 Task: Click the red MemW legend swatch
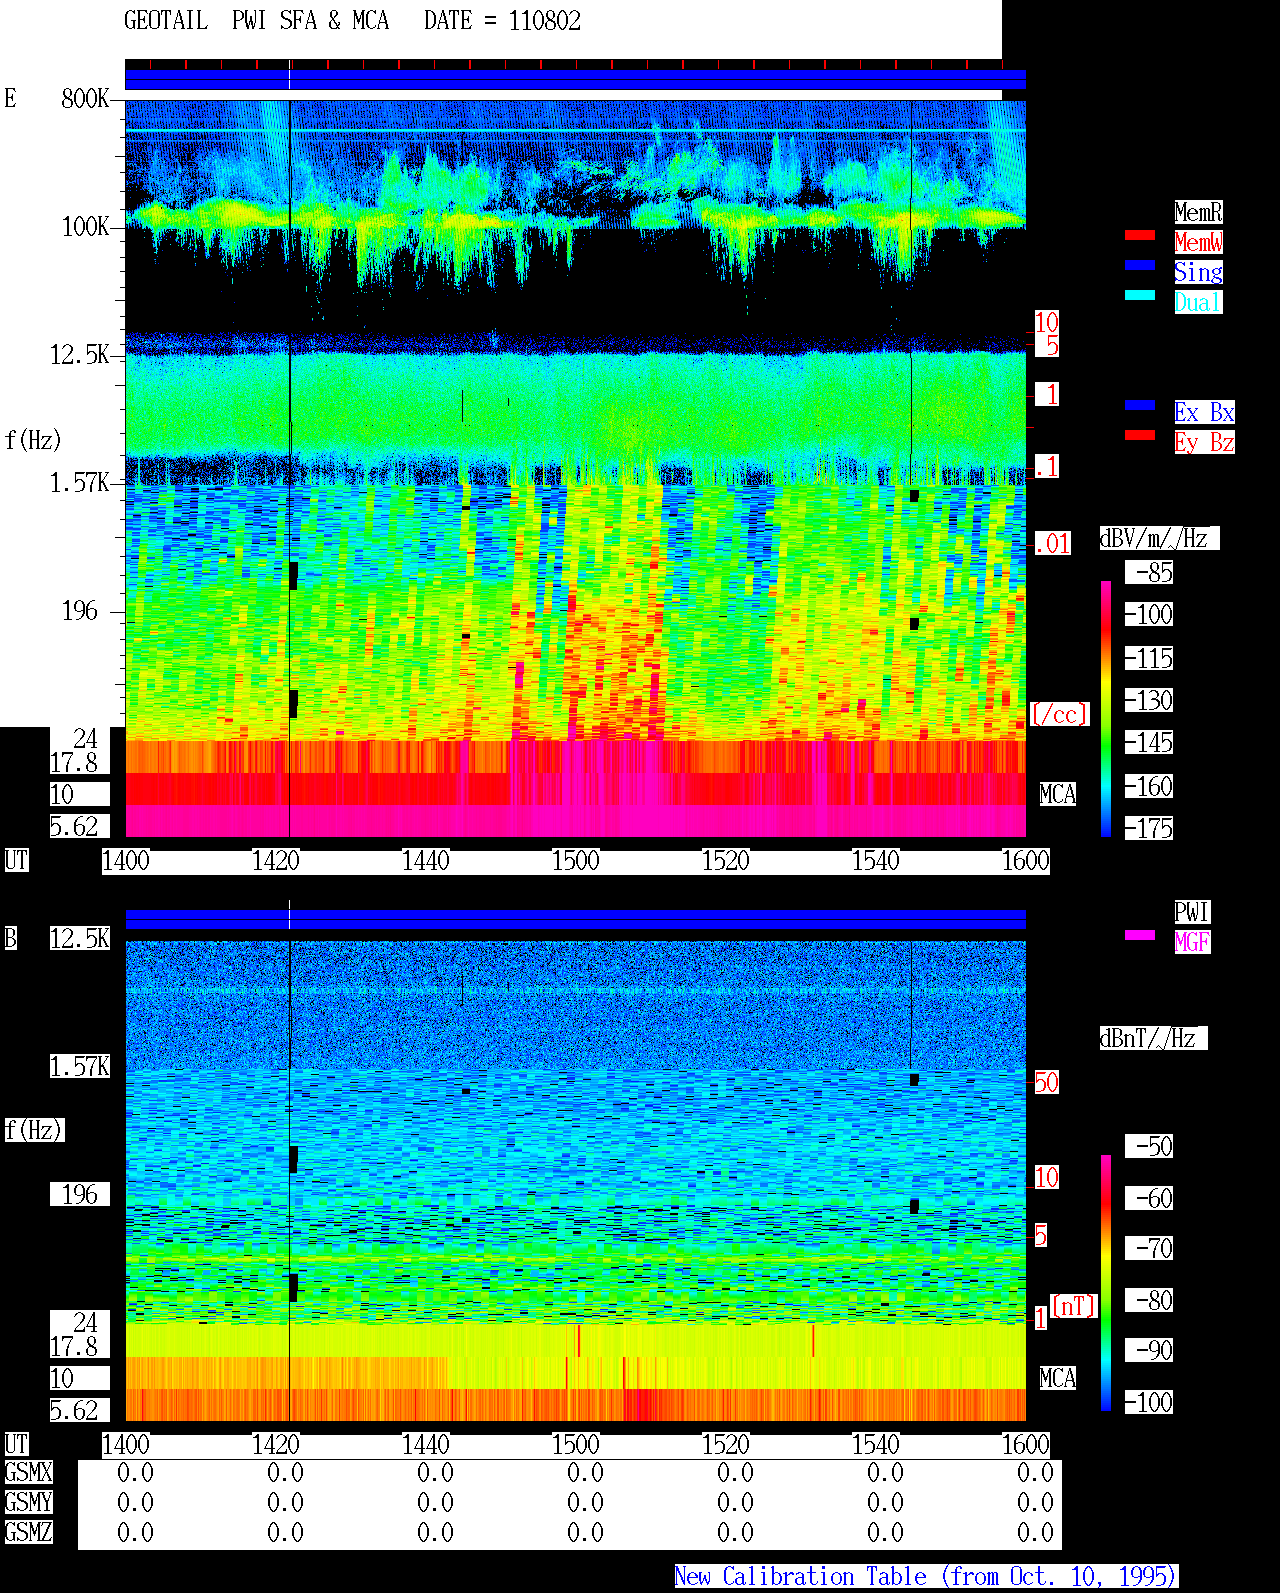[x=1140, y=235]
